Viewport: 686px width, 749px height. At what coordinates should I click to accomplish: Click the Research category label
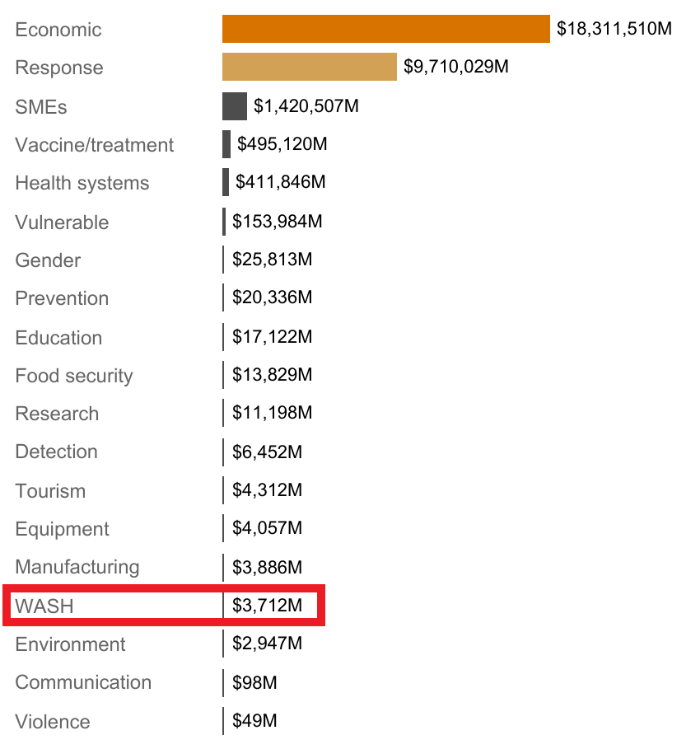click(x=57, y=414)
